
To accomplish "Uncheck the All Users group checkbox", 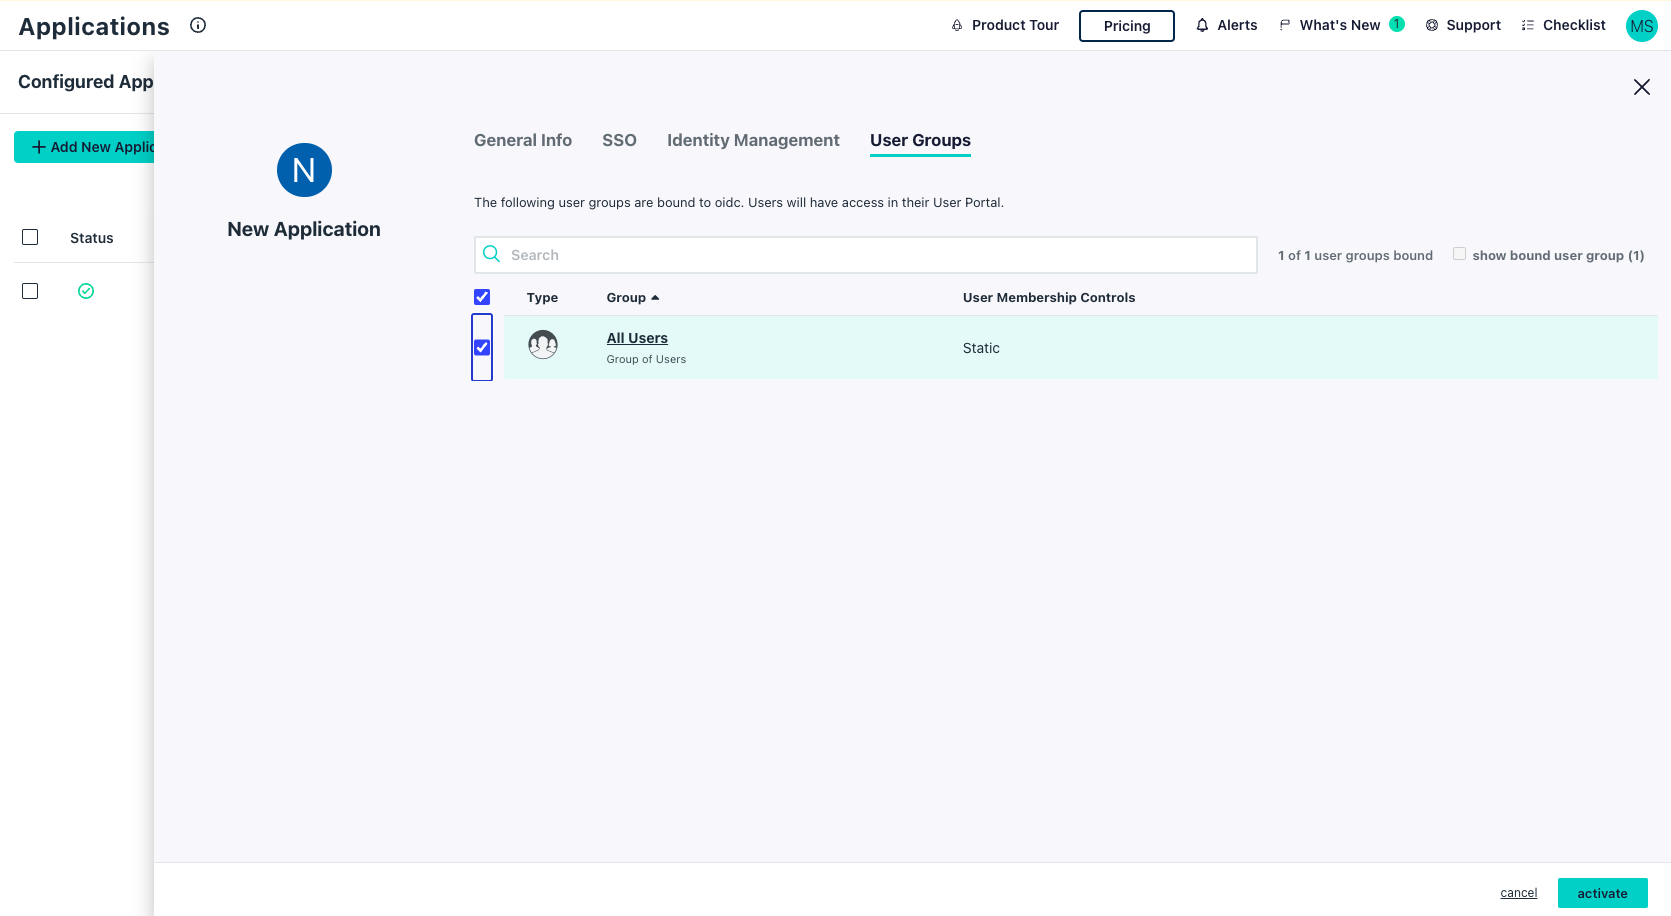I will click(482, 347).
